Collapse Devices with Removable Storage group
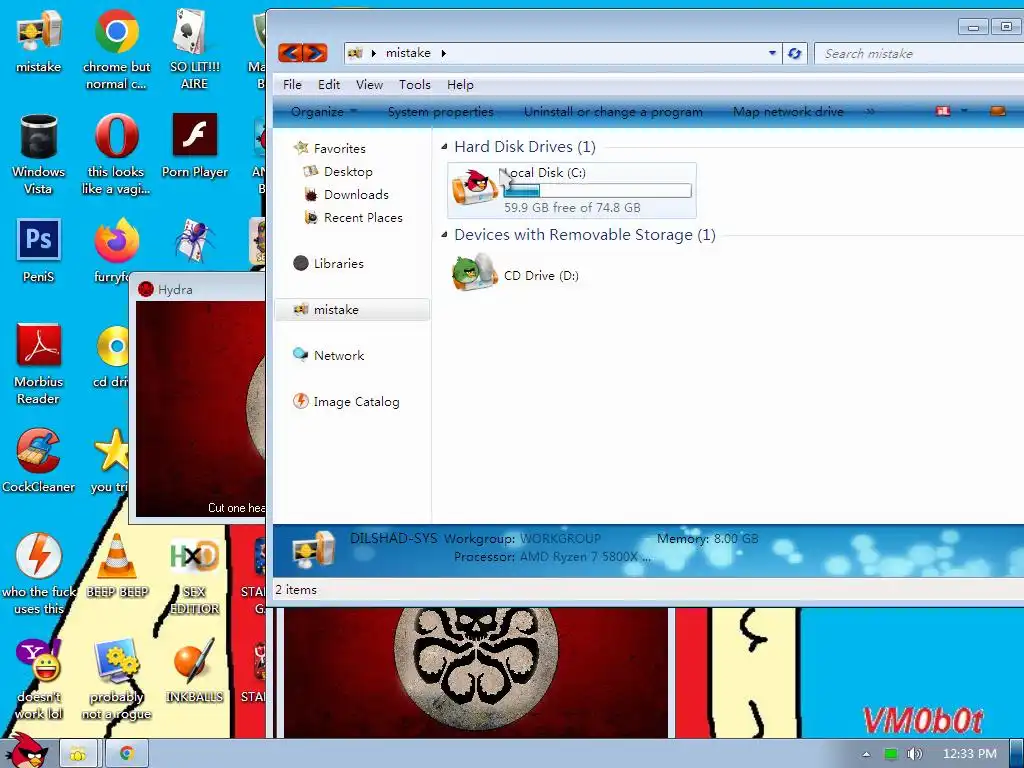 click(x=444, y=234)
